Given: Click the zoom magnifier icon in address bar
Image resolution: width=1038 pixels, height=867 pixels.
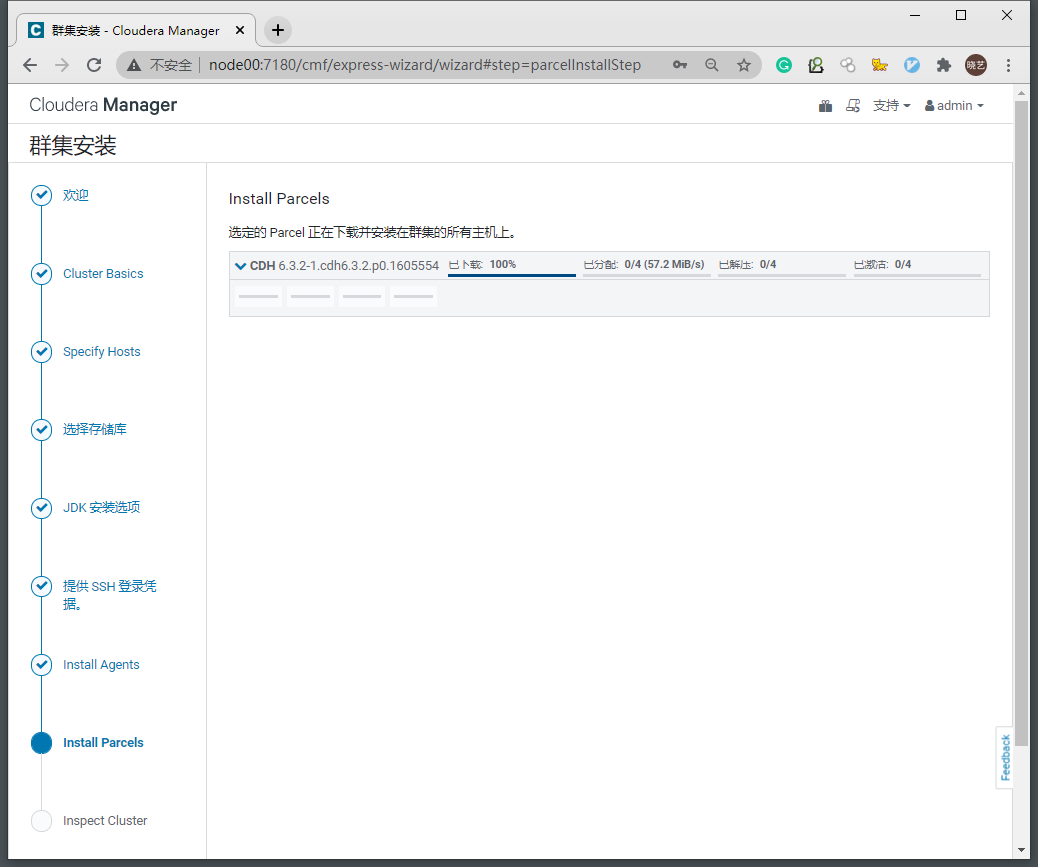Looking at the screenshot, I should coord(712,65).
